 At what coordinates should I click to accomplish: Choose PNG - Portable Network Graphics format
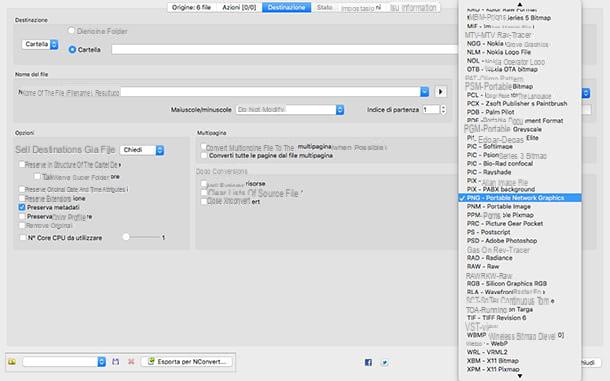coord(520,198)
